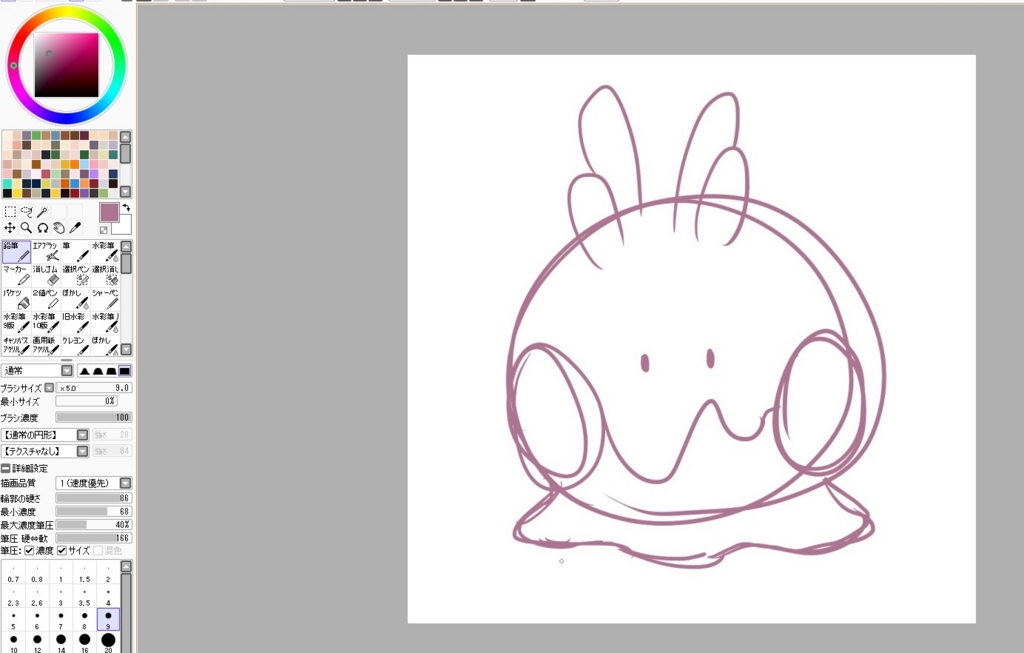Select the zoom magnifier tool
Image resolution: width=1024 pixels, height=653 pixels.
pos(26,227)
